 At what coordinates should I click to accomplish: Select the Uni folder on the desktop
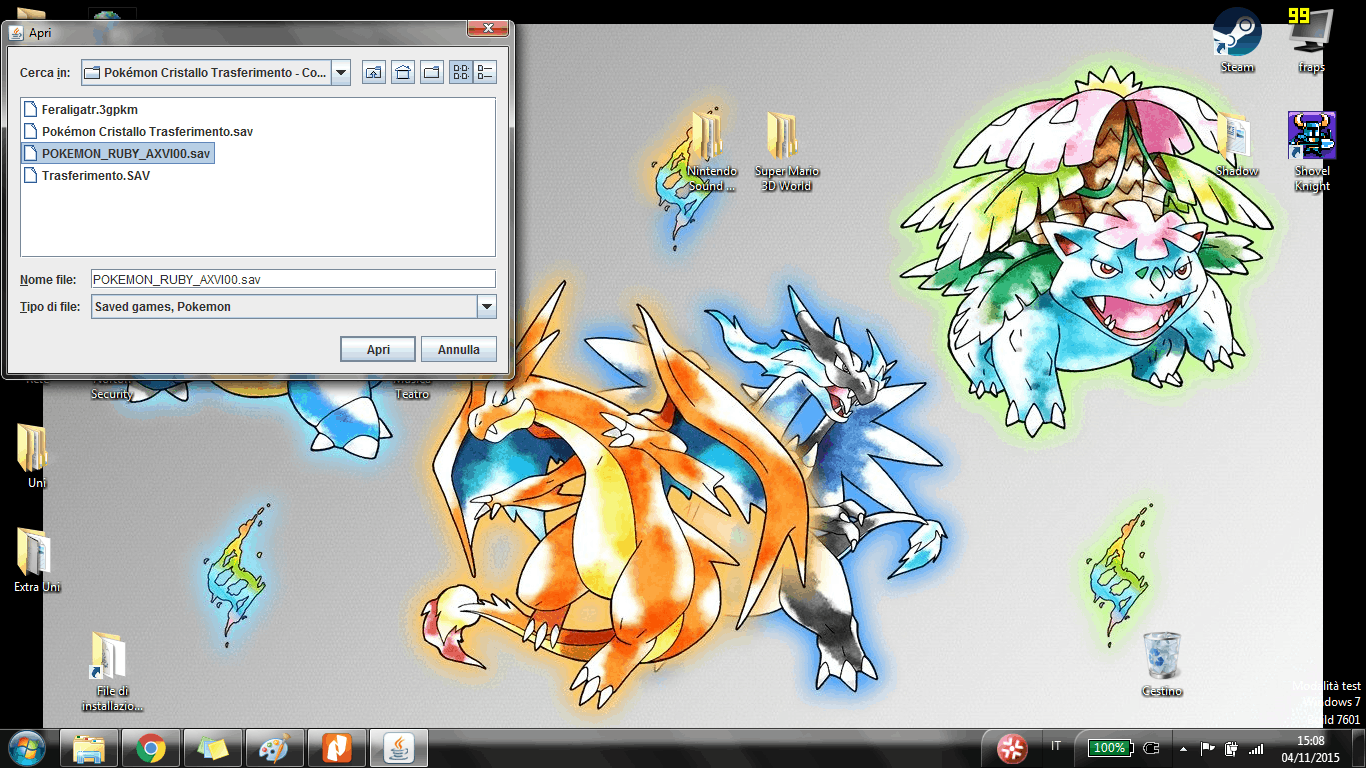[37, 457]
